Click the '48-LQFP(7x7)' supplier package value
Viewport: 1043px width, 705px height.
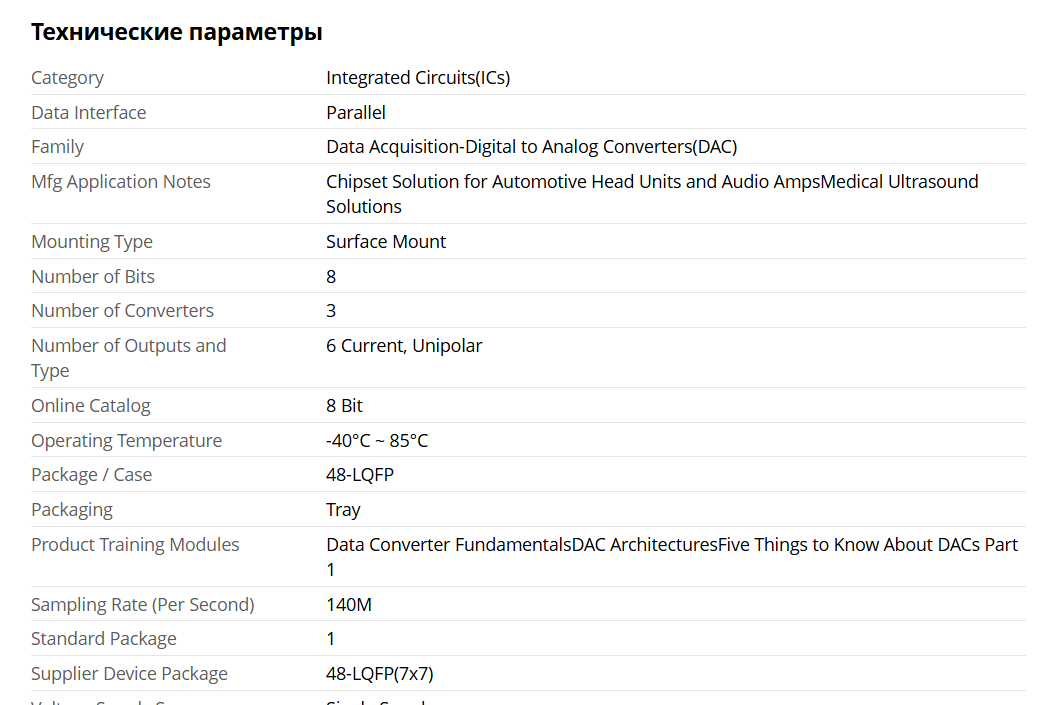coord(379,674)
